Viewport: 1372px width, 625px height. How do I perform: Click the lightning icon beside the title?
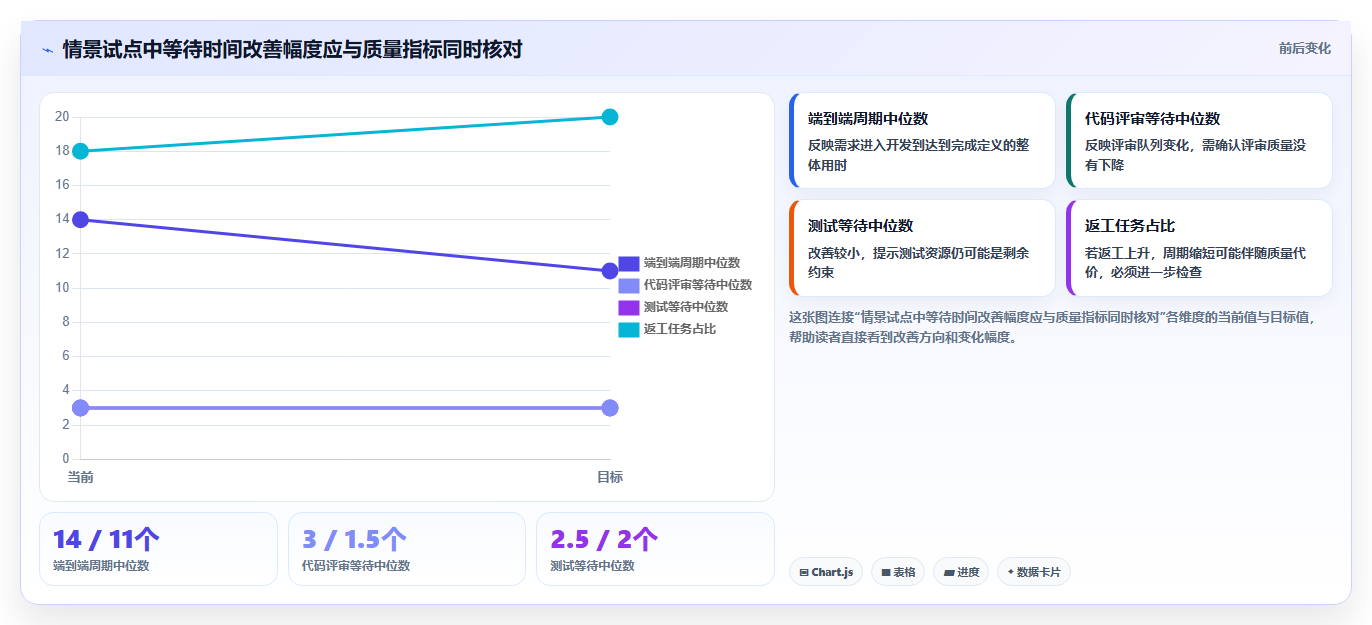point(47,49)
